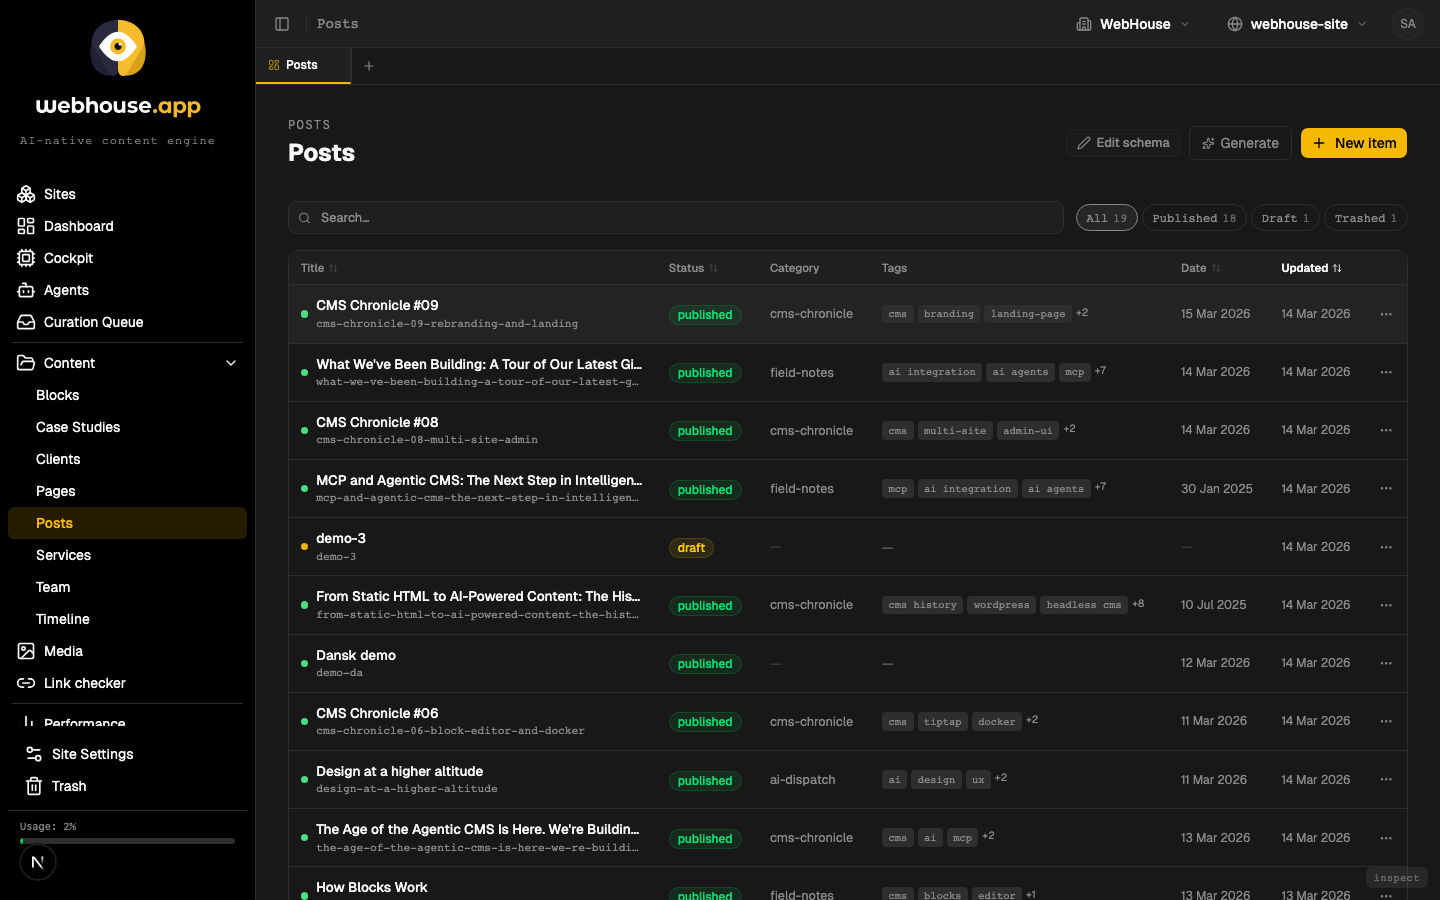This screenshot has height=900, width=1440.
Task: Sort the table by Updated column
Action: tap(1311, 268)
